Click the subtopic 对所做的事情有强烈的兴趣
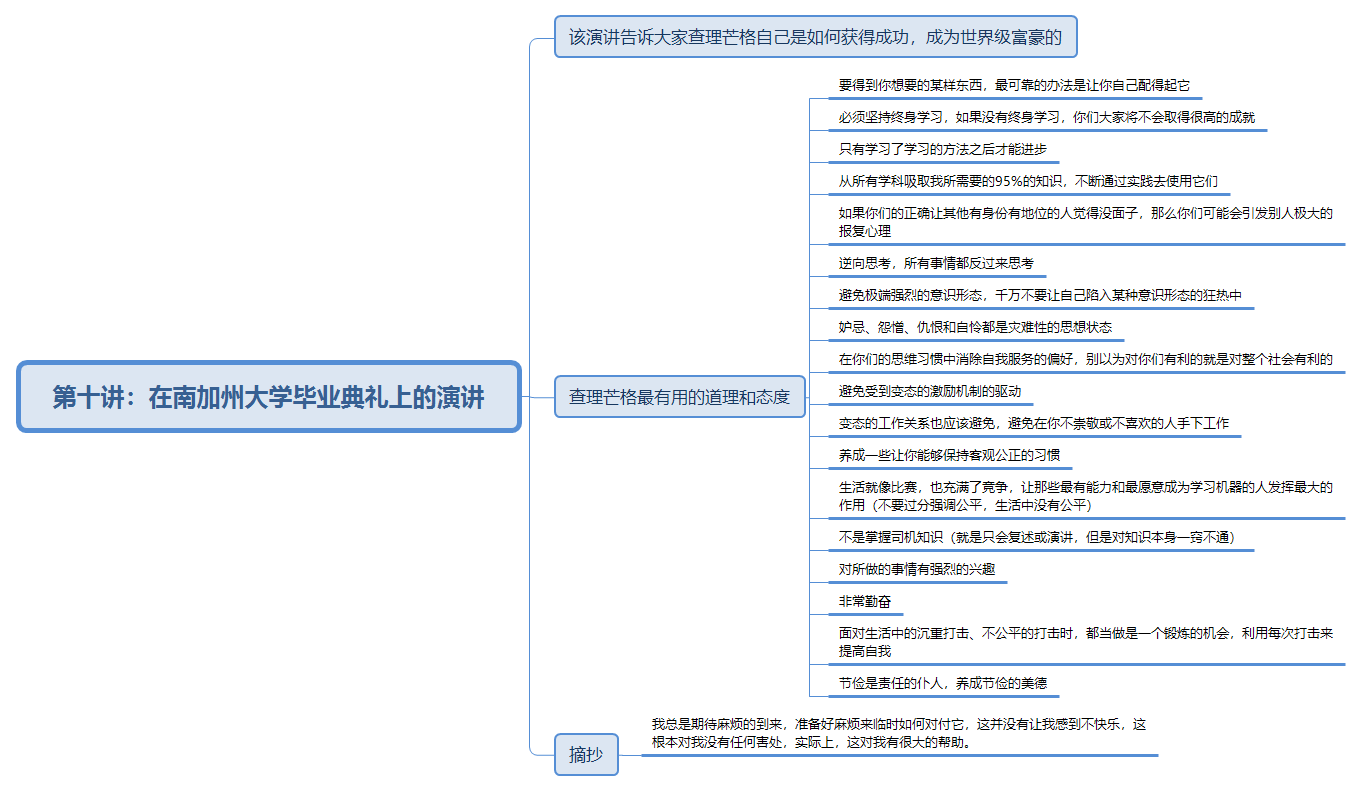Image resolution: width=1363 pixels, height=792 pixels. [x=916, y=570]
